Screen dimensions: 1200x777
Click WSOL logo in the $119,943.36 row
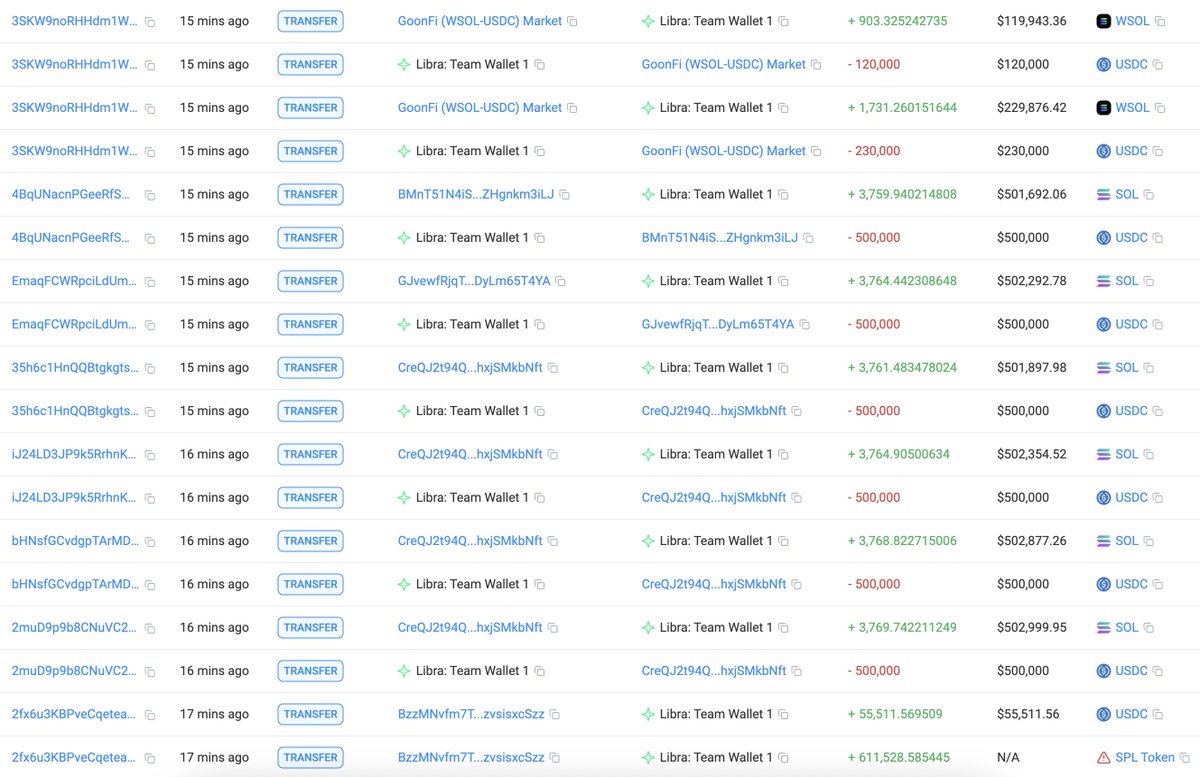pyautogui.click(x=1104, y=21)
